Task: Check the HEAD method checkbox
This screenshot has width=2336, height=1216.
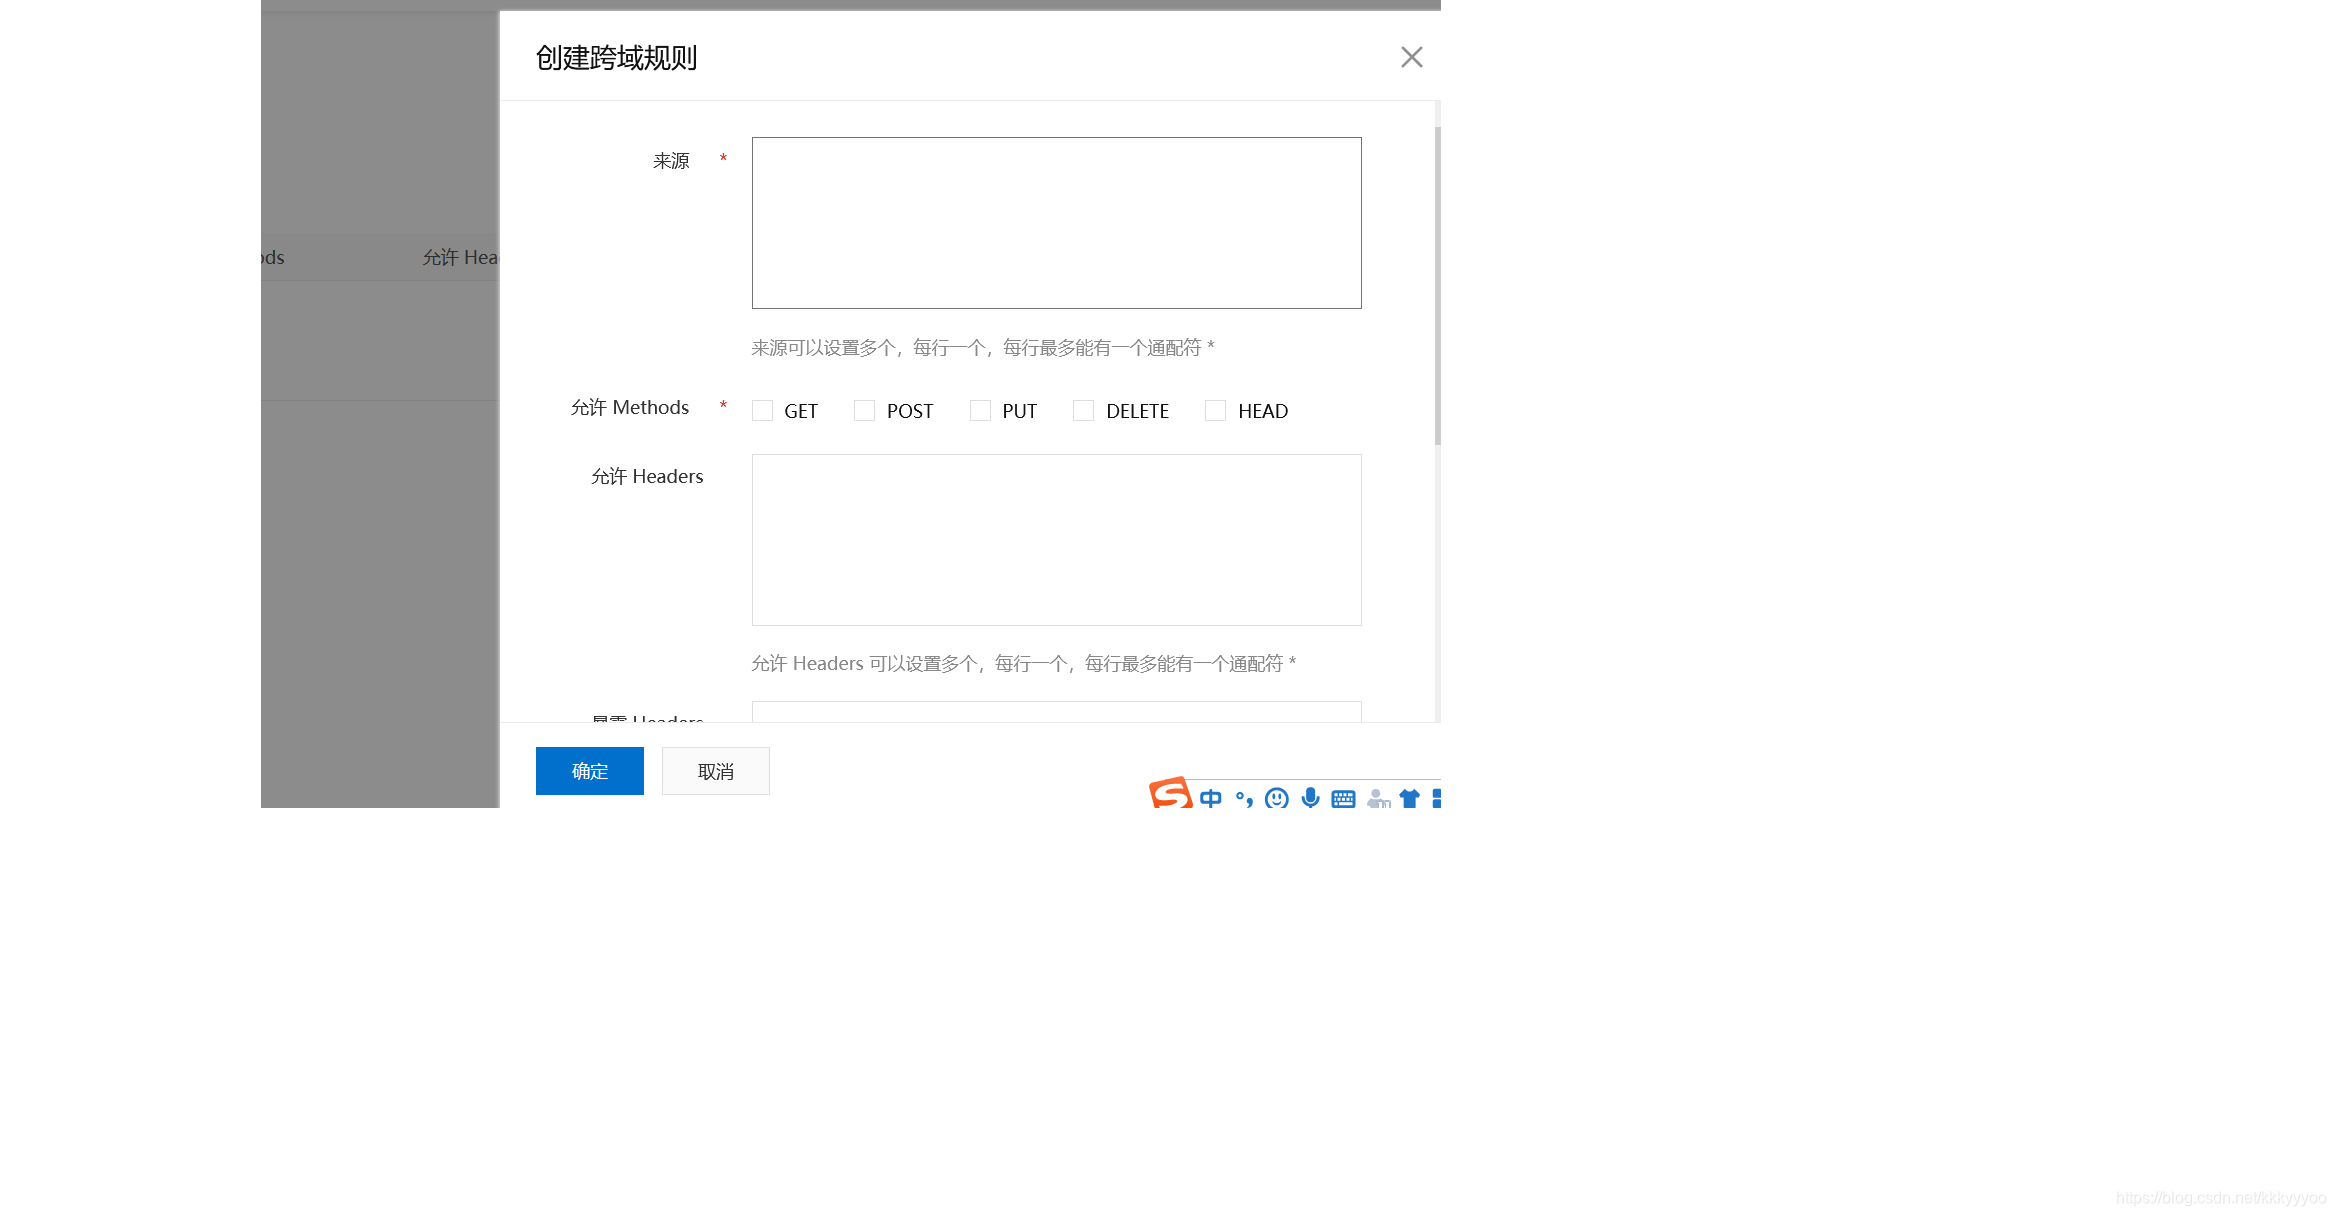Action: tap(1215, 411)
